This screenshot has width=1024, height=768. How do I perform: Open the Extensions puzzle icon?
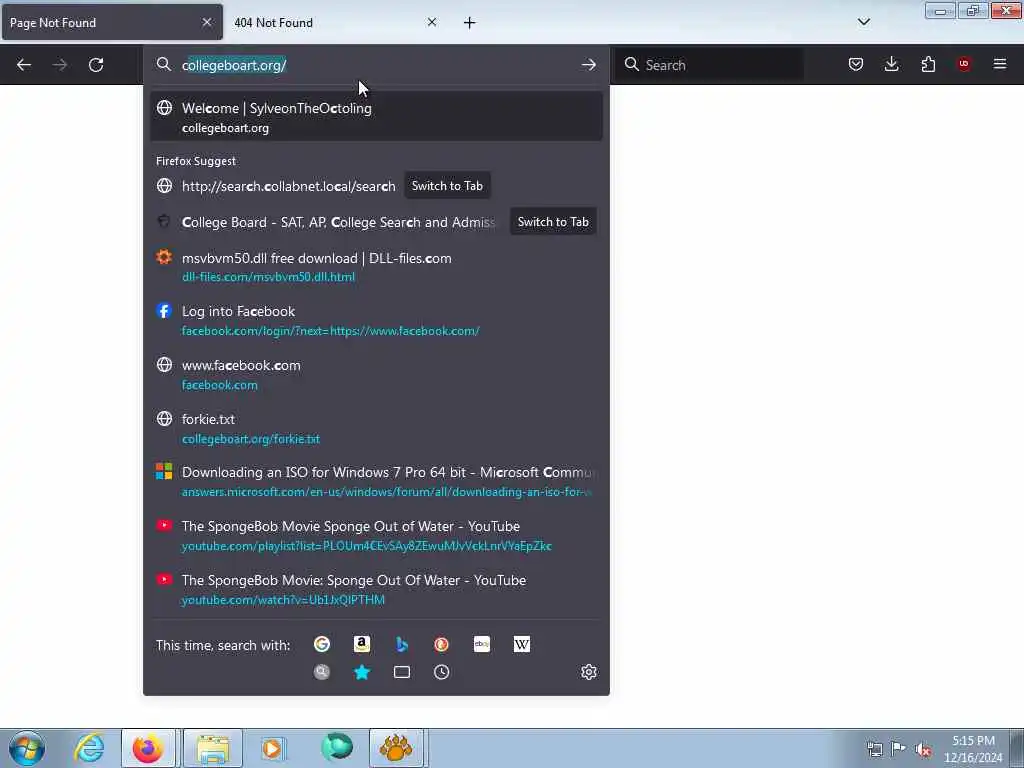point(928,64)
